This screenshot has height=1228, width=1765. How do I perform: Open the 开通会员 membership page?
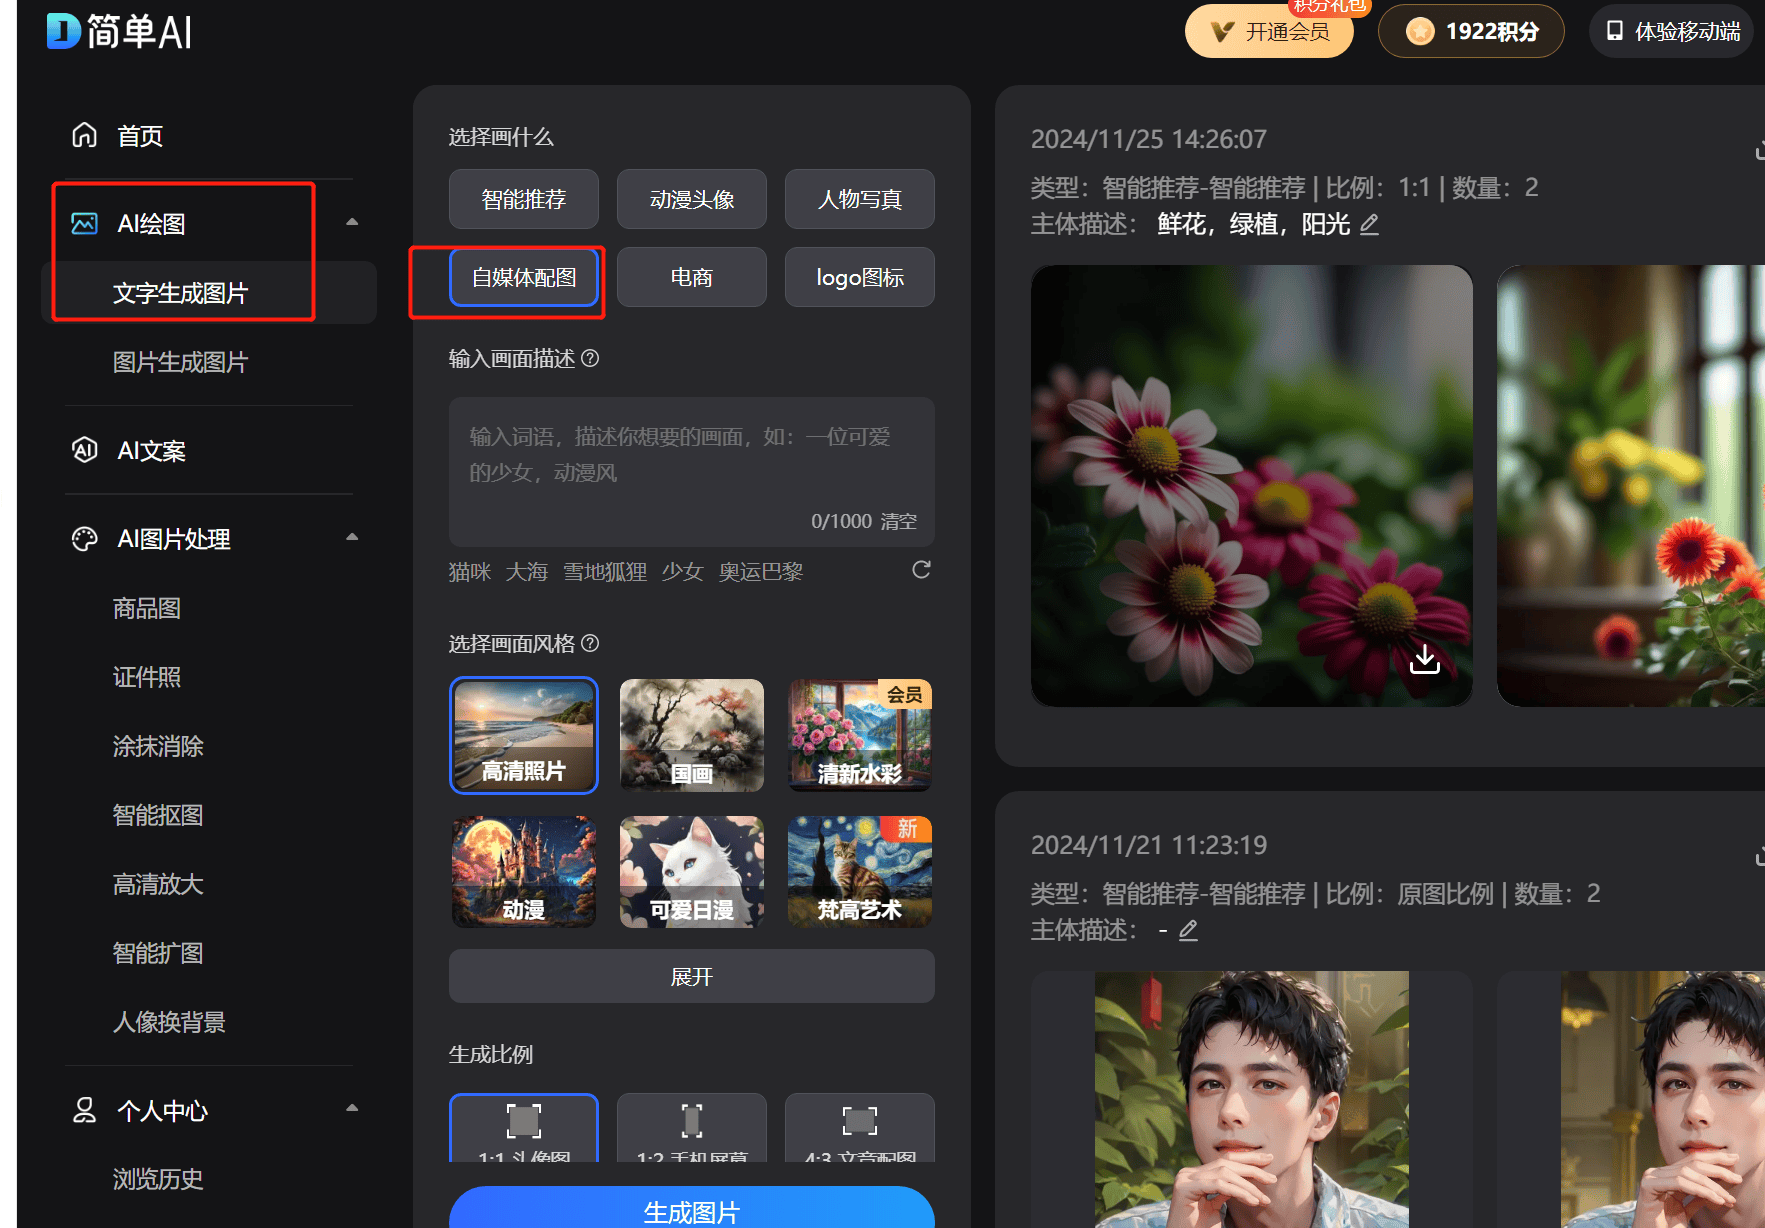coord(1268,31)
